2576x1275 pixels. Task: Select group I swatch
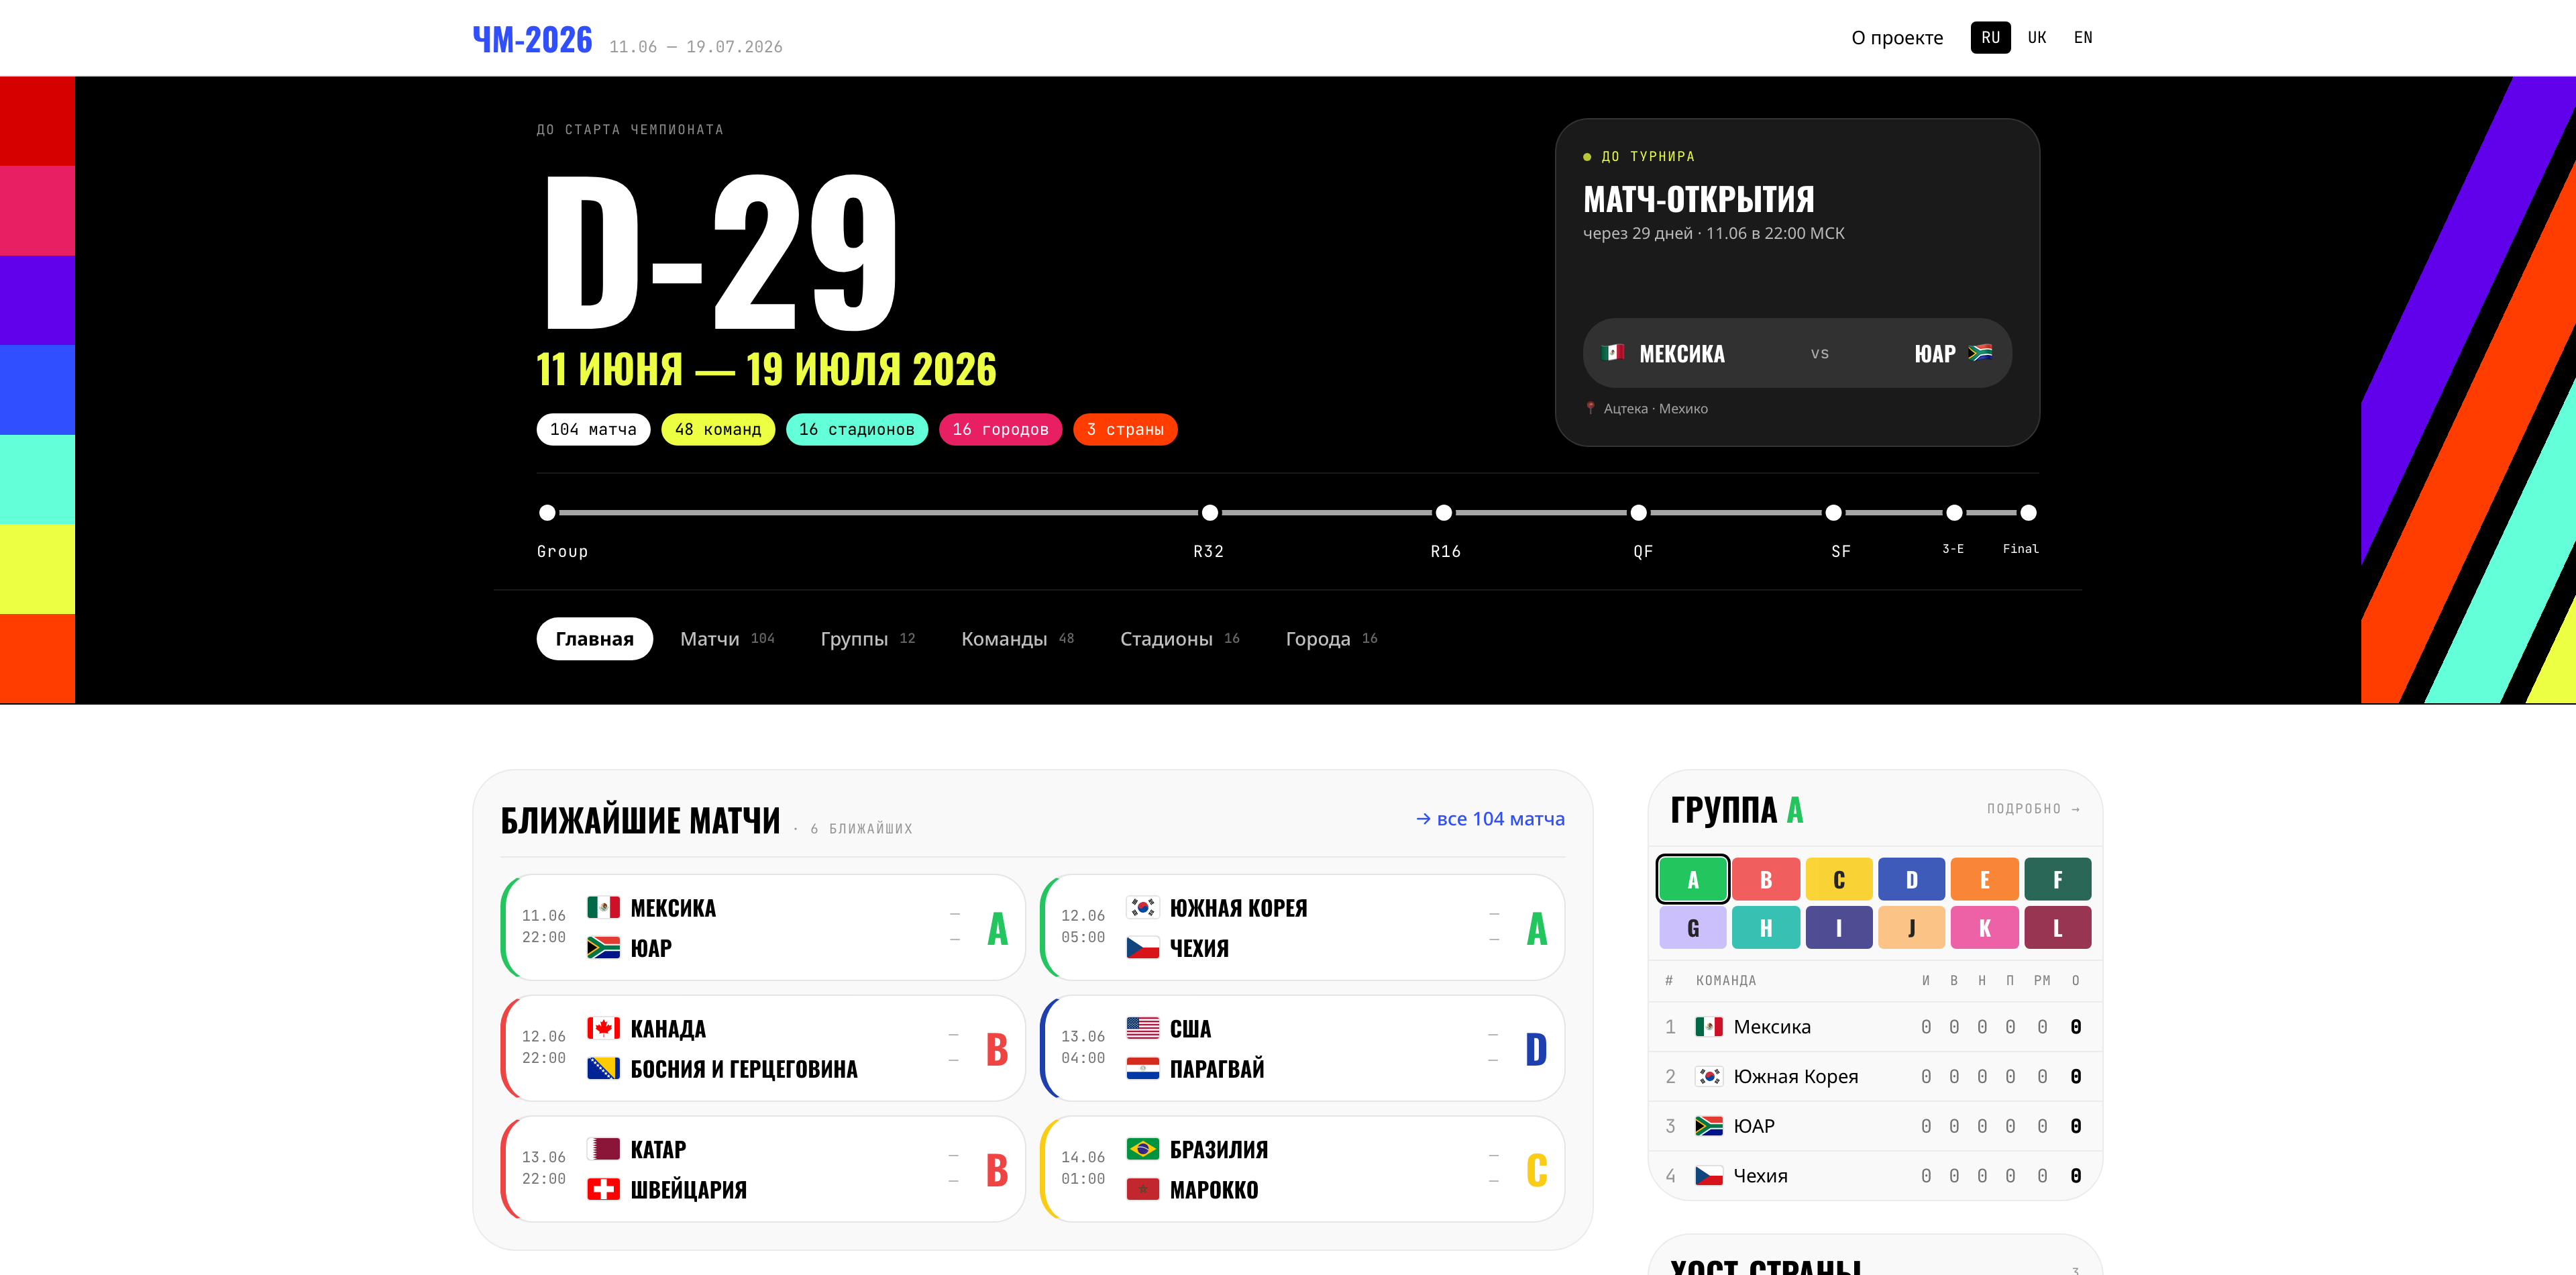[1839, 928]
